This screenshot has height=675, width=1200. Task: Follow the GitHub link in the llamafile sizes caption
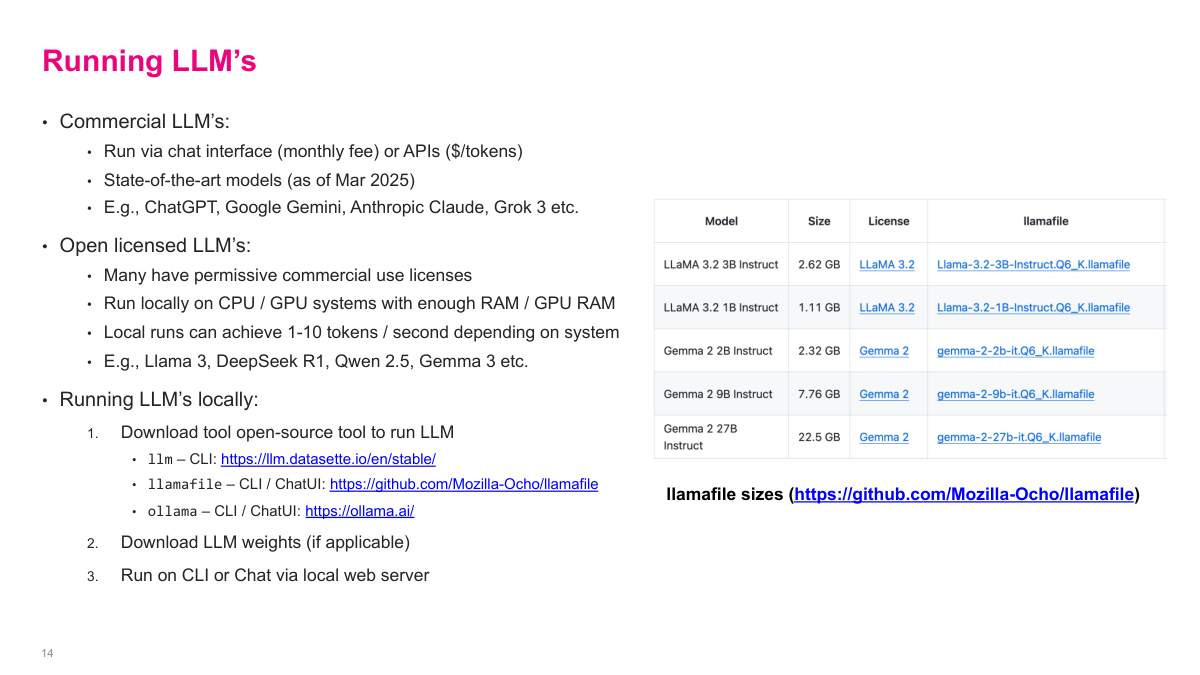(964, 494)
